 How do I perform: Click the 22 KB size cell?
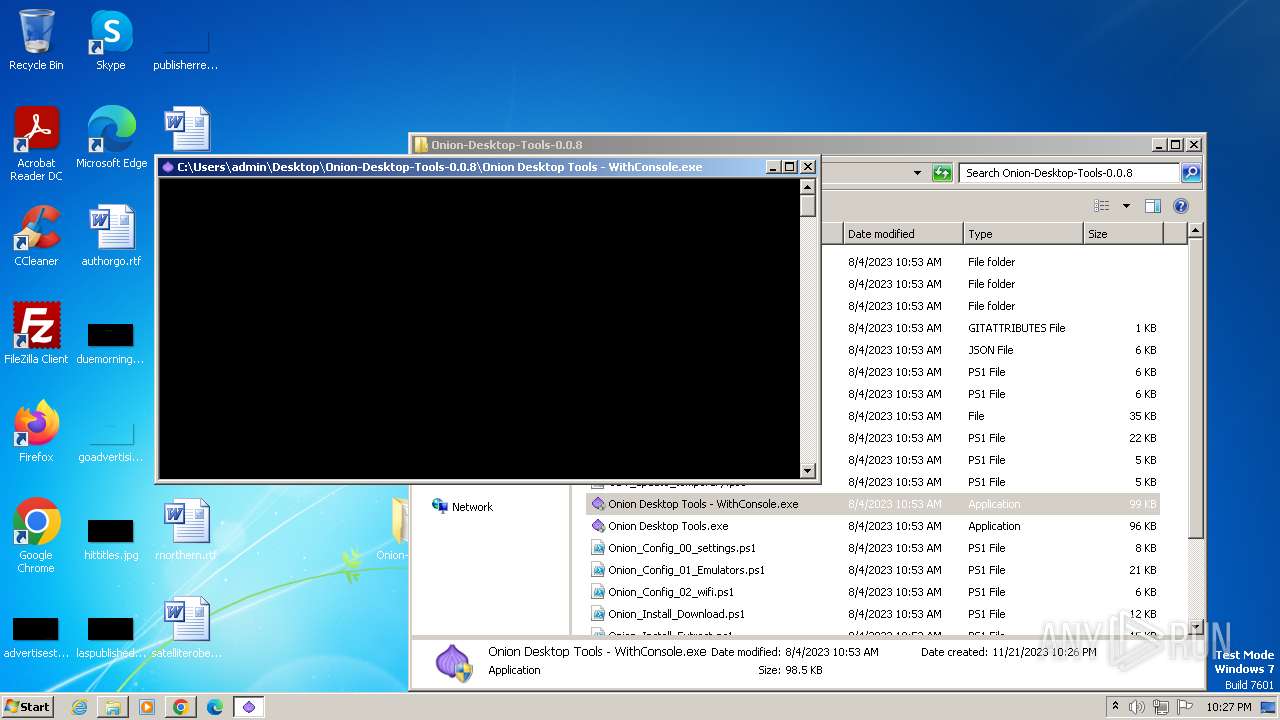pyautogui.click(x=1142, y=438)
